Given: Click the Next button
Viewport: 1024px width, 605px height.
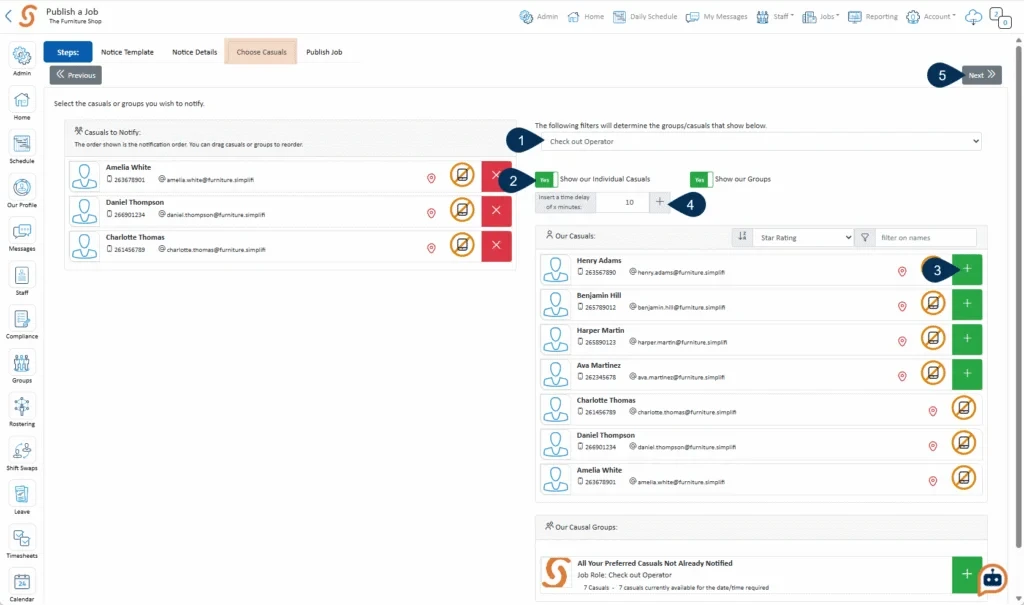Looking at the screenshot, I should (982, 74).
